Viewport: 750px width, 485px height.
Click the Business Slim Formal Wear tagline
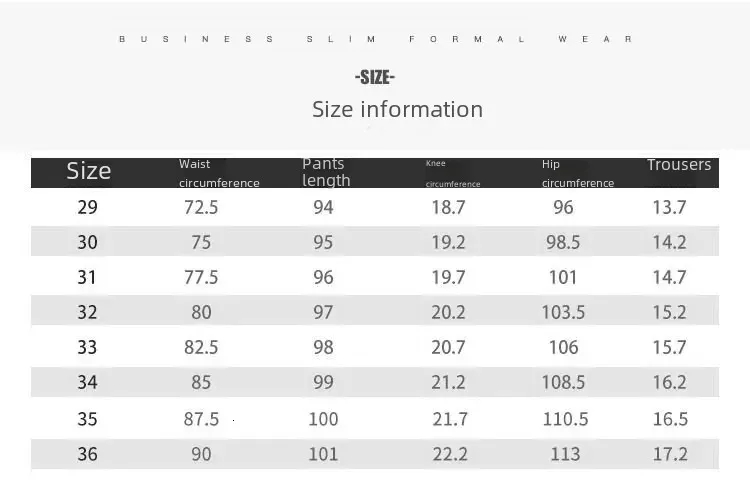(375, 39)
